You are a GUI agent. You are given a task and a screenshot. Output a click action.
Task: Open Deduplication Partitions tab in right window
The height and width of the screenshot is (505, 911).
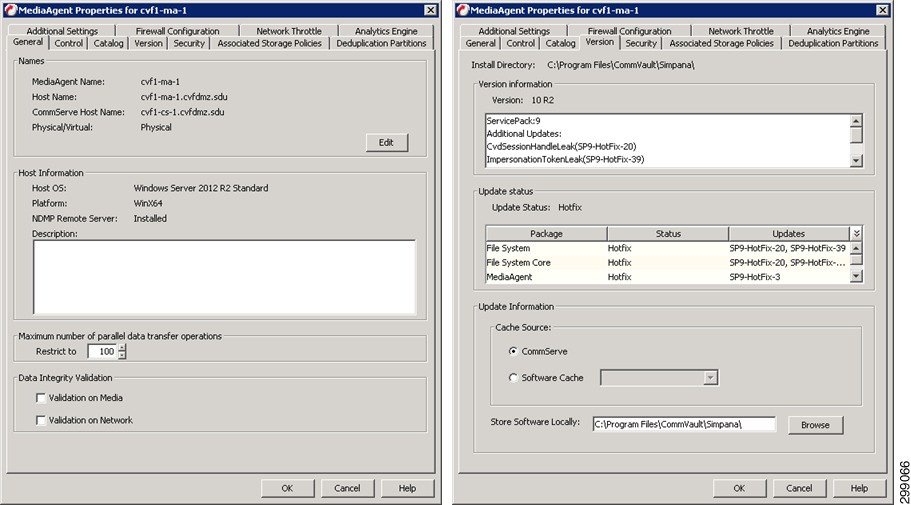coord(833,44)
